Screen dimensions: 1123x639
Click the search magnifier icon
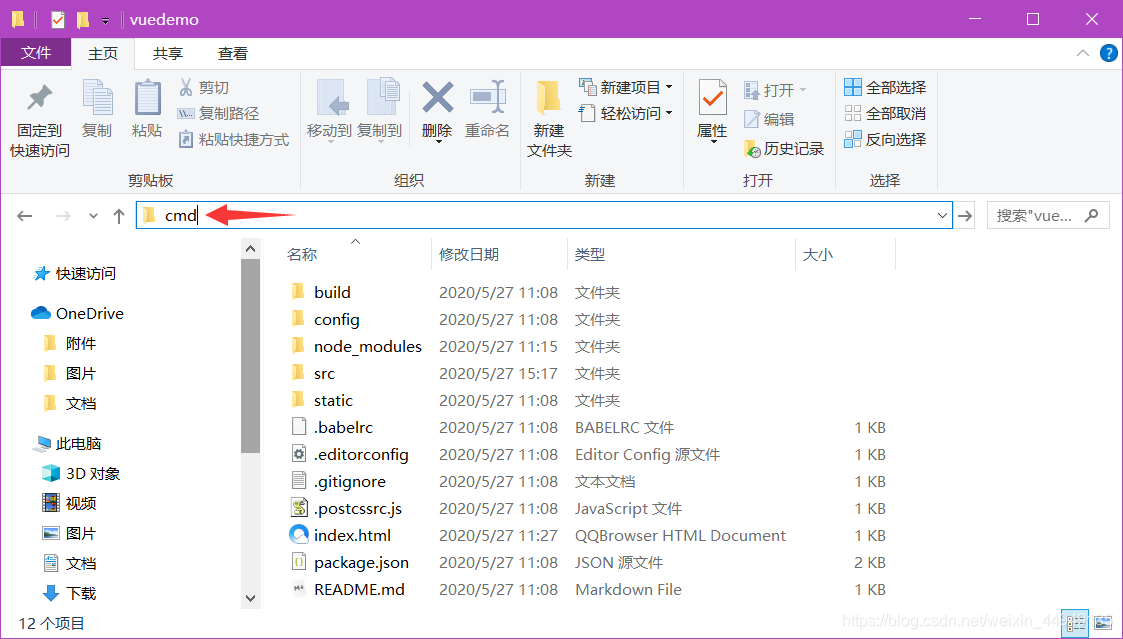point(1091,215)
